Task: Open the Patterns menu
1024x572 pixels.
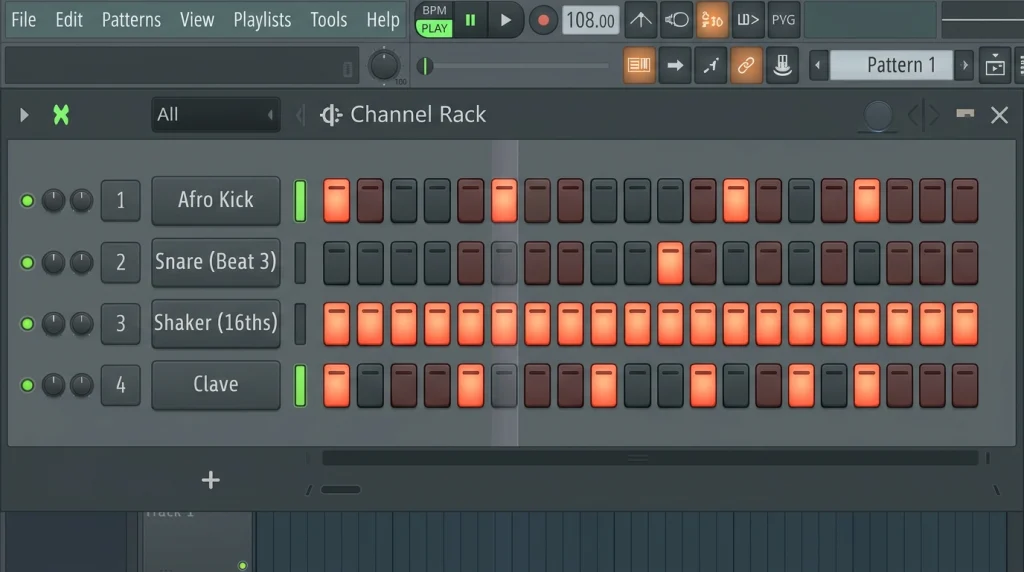Action: [x=131, y=20]
